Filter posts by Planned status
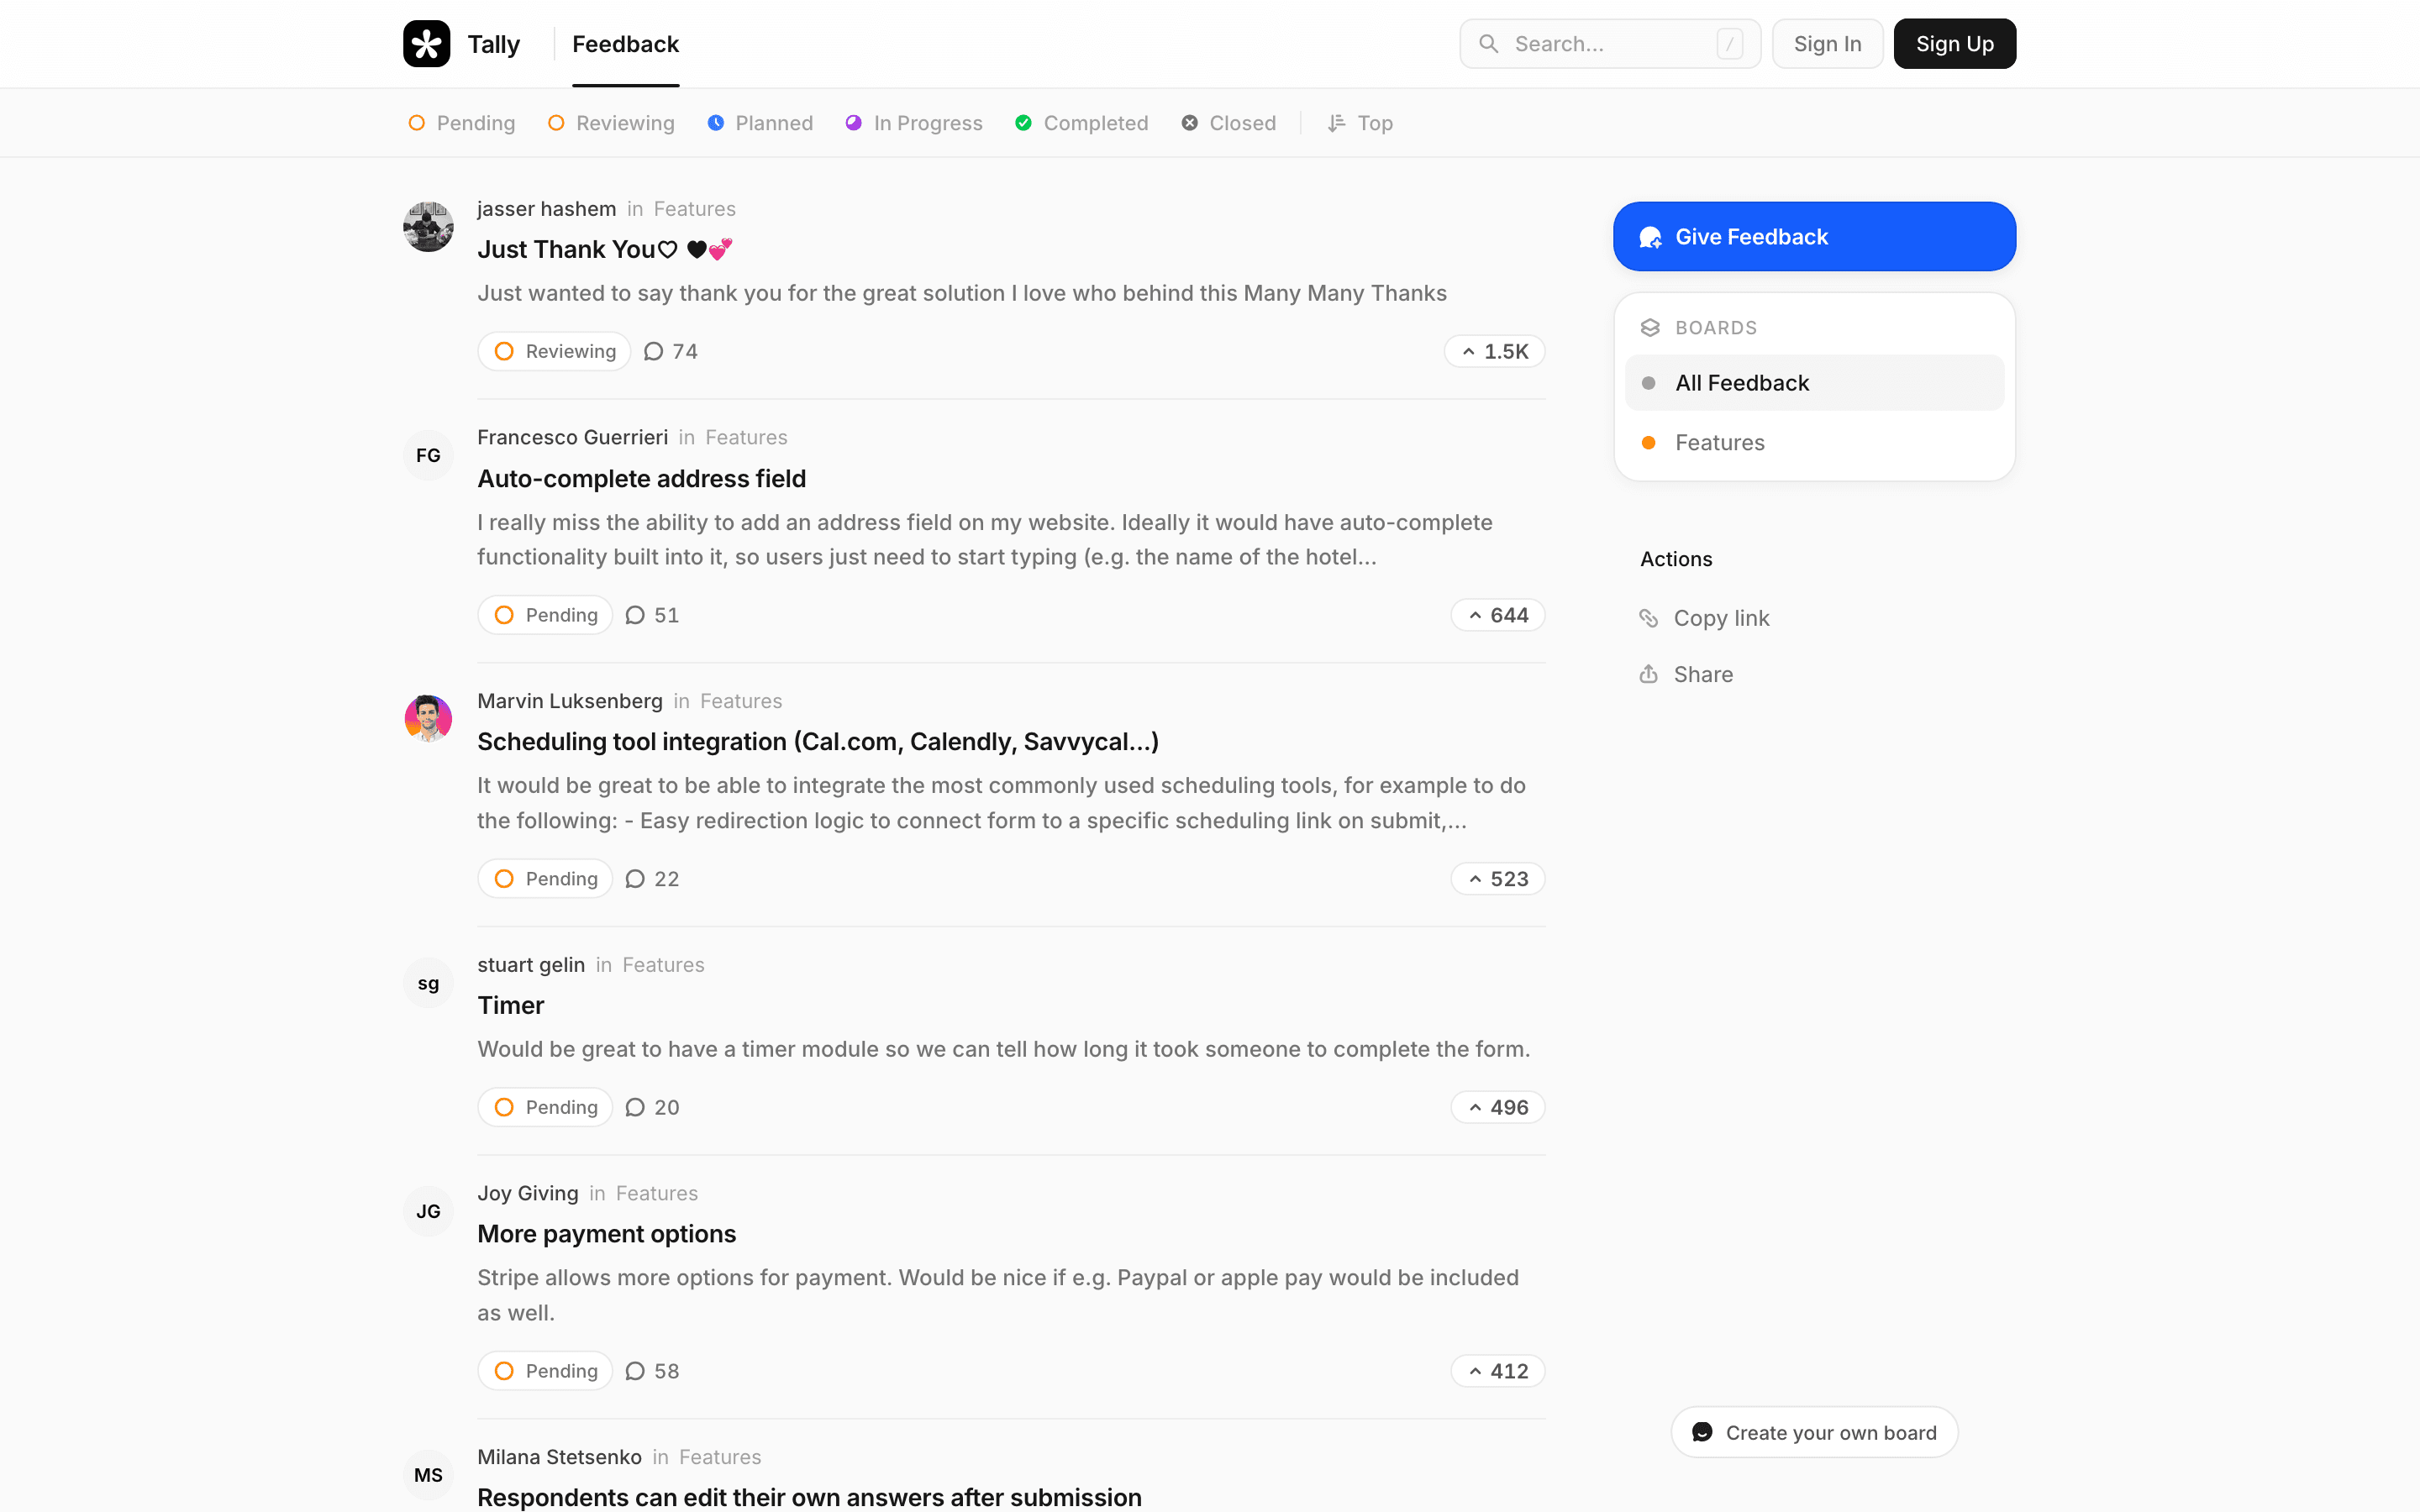This screenshot has width=2420, height=1512. pyautogui.click(x=760, y=123)
